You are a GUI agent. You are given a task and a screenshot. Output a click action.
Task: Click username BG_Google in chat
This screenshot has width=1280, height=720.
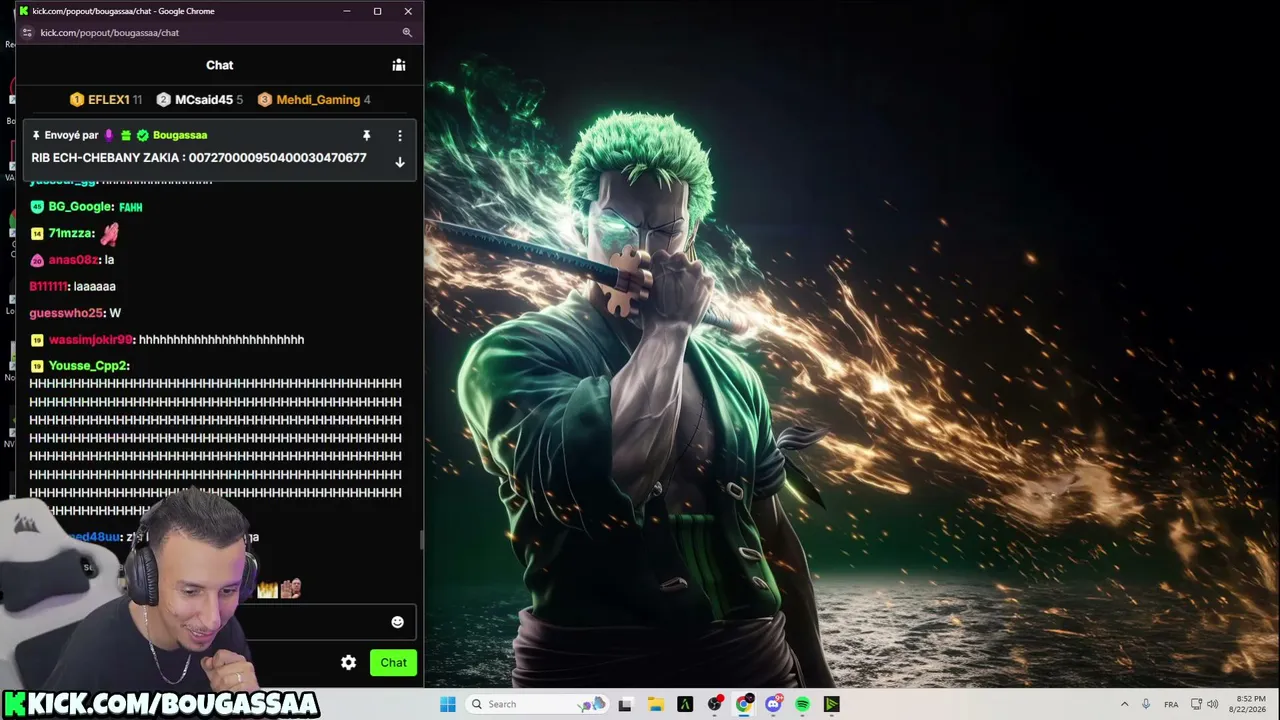point(80,206)
